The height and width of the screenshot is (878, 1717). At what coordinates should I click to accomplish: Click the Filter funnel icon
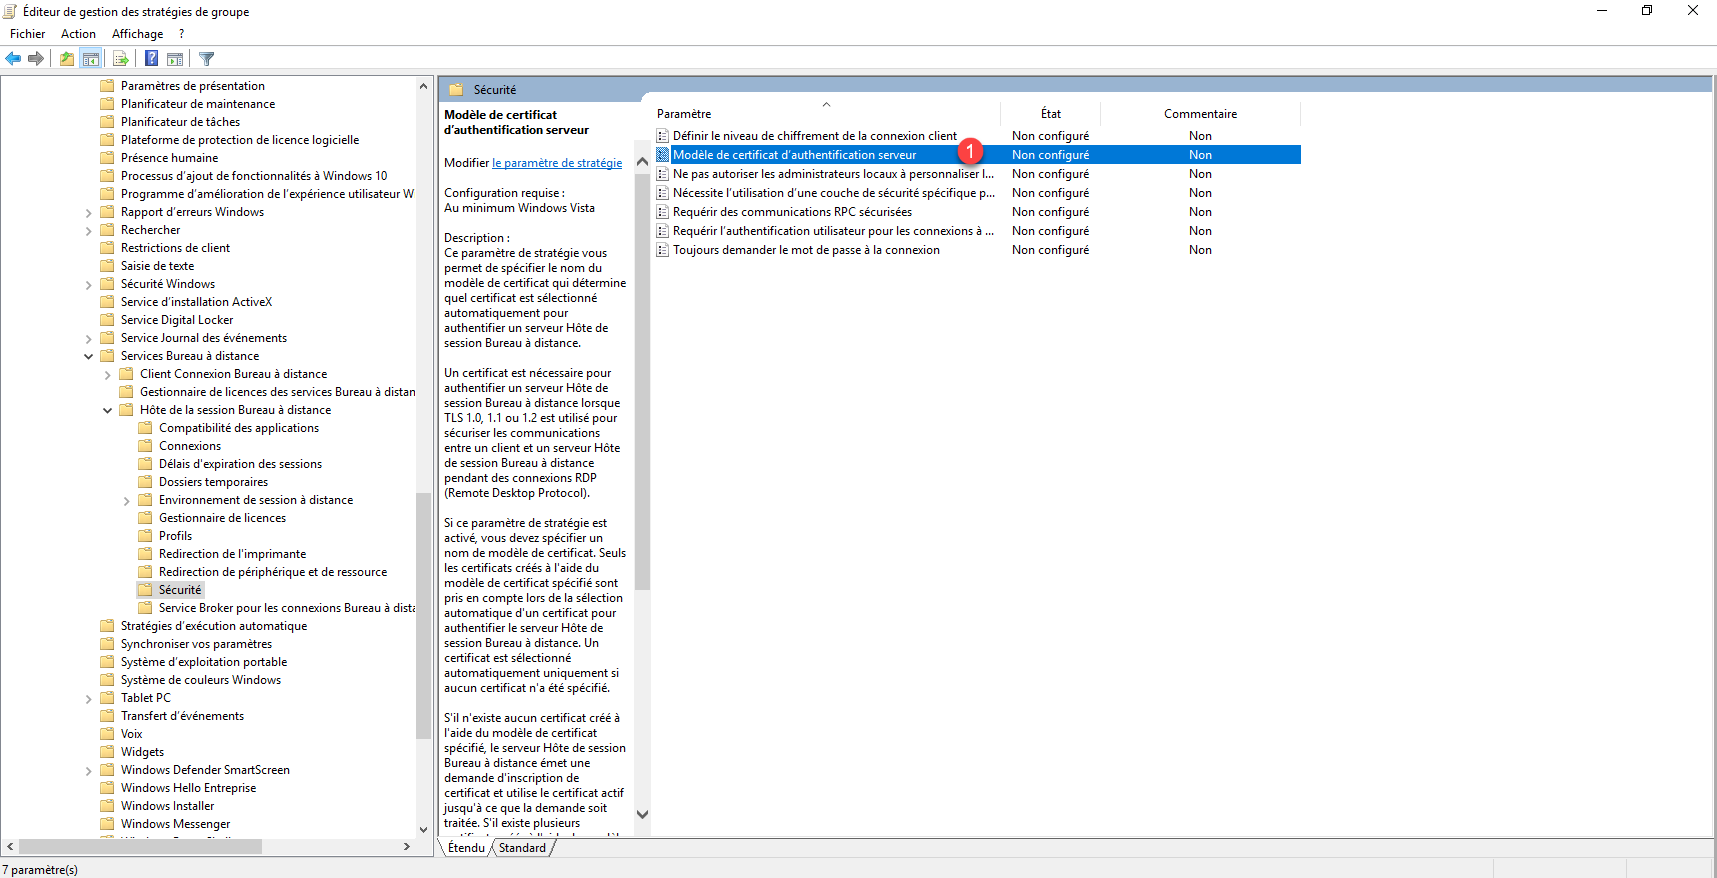(206, 59)
